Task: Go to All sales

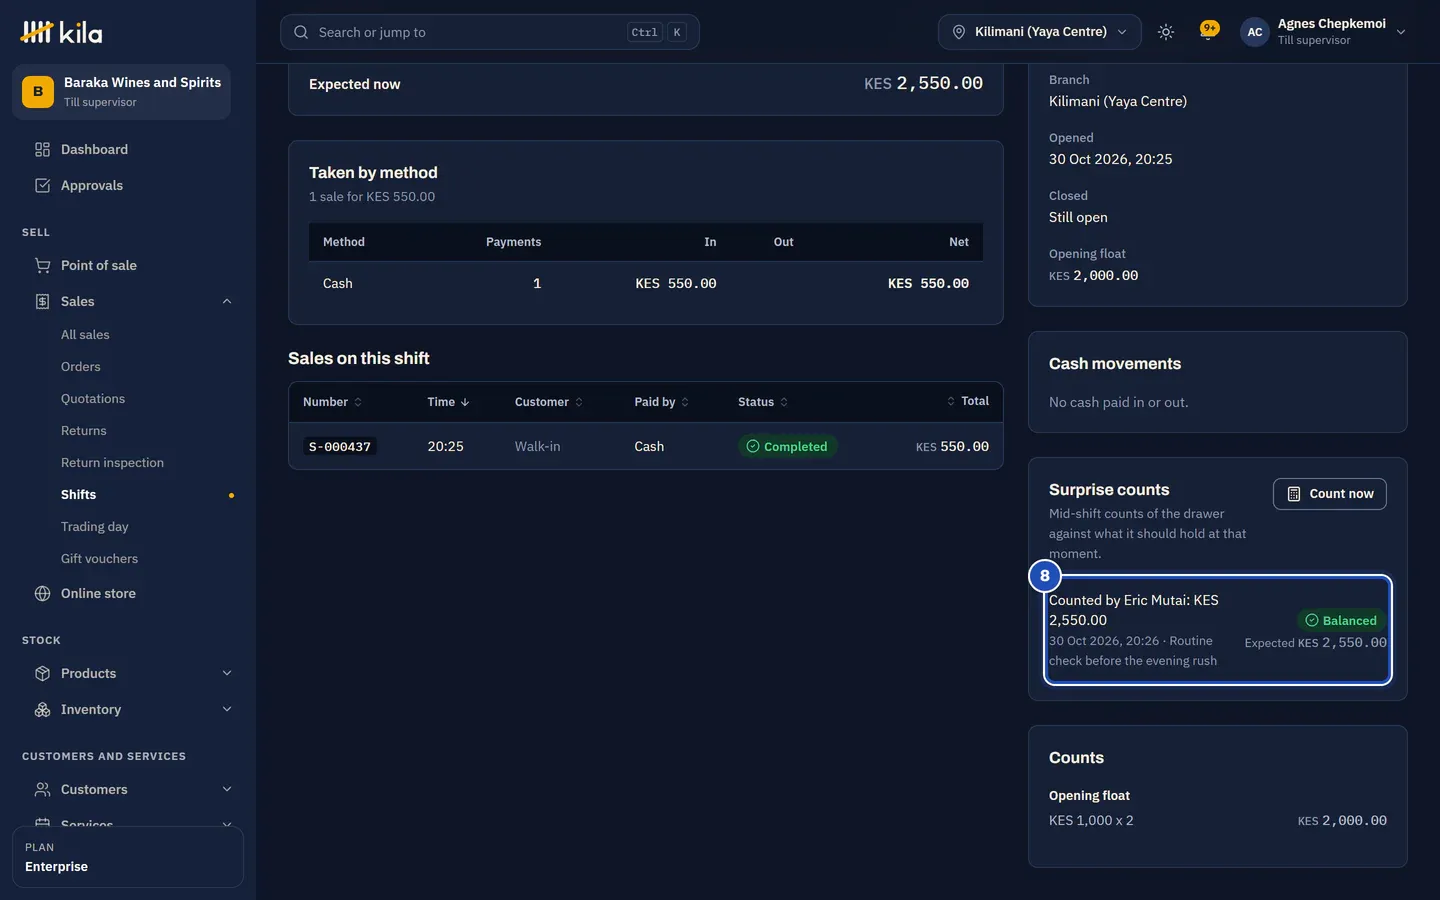Action: (x=85, y=335)
